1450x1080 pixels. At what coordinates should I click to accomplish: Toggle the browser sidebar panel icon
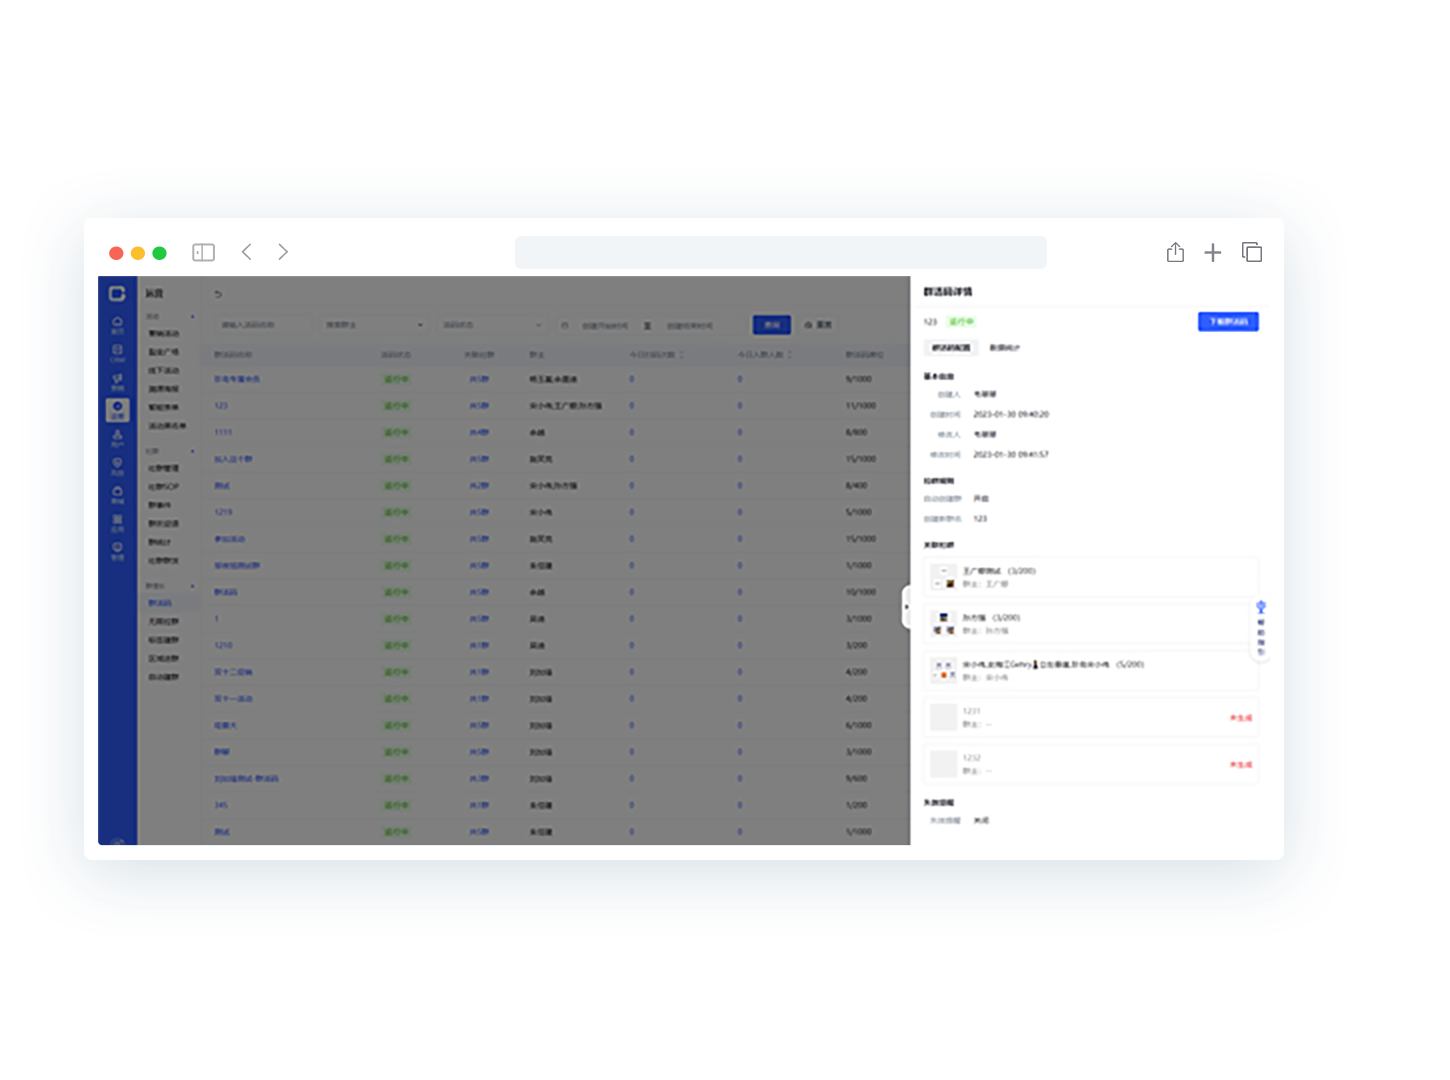click(x=203, y=252)
